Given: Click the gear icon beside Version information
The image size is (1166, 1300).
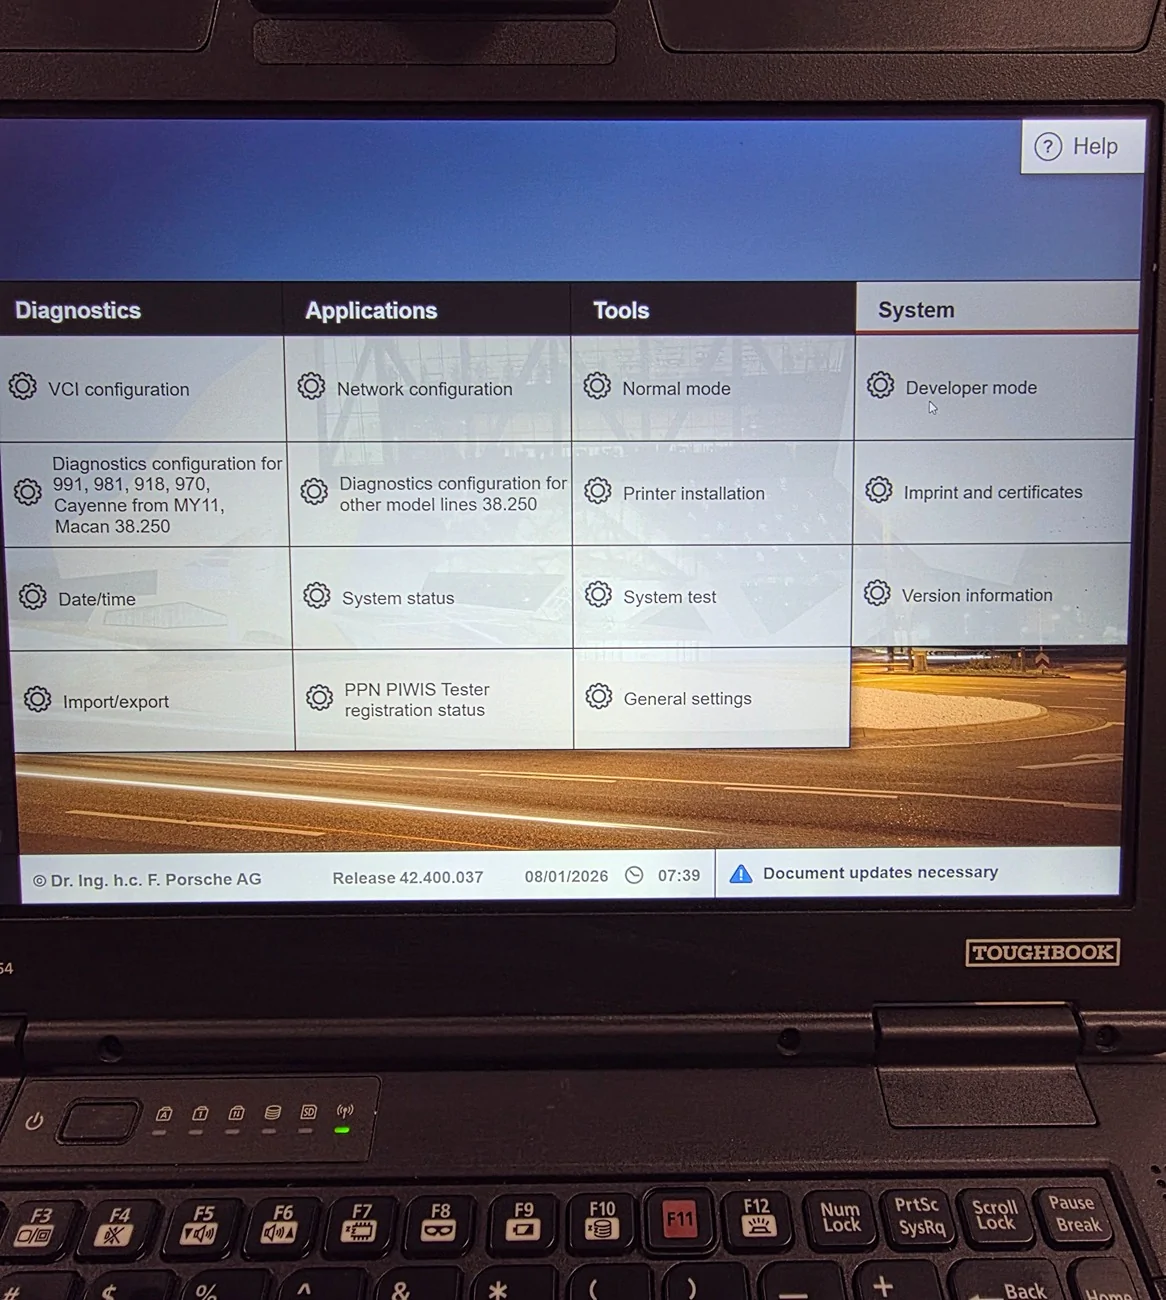Looking at the screenshot, I should pyautogui.click(x=877, y=593).
